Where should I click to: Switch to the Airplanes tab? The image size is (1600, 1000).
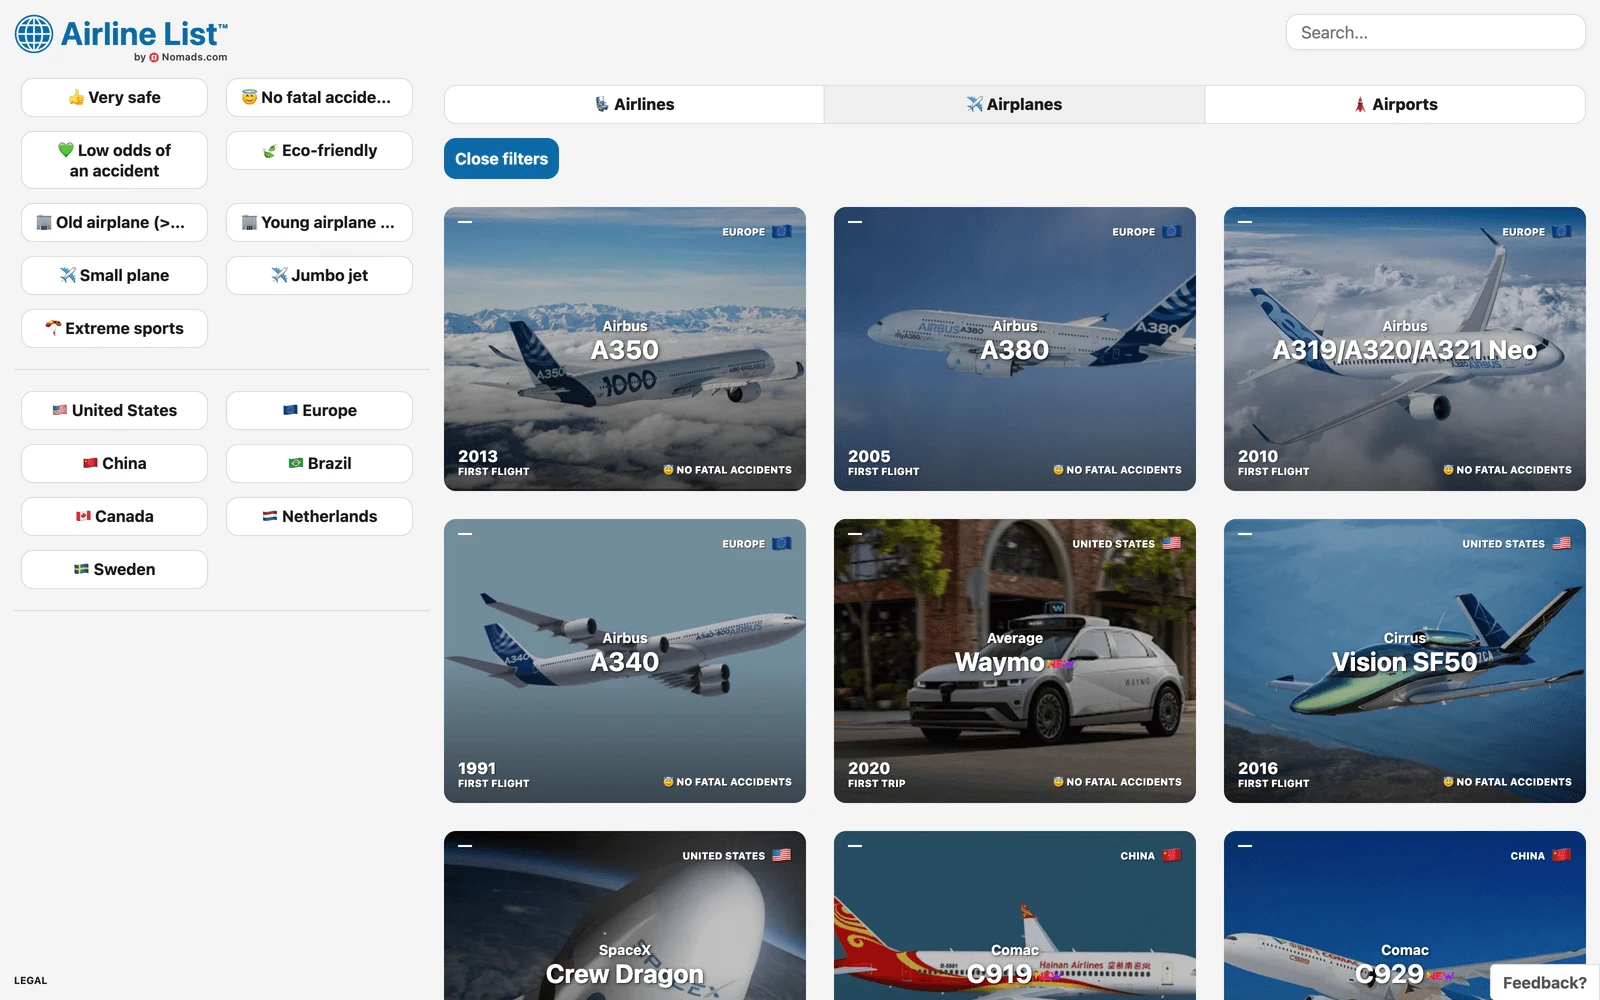click(x=1014, y=105)
